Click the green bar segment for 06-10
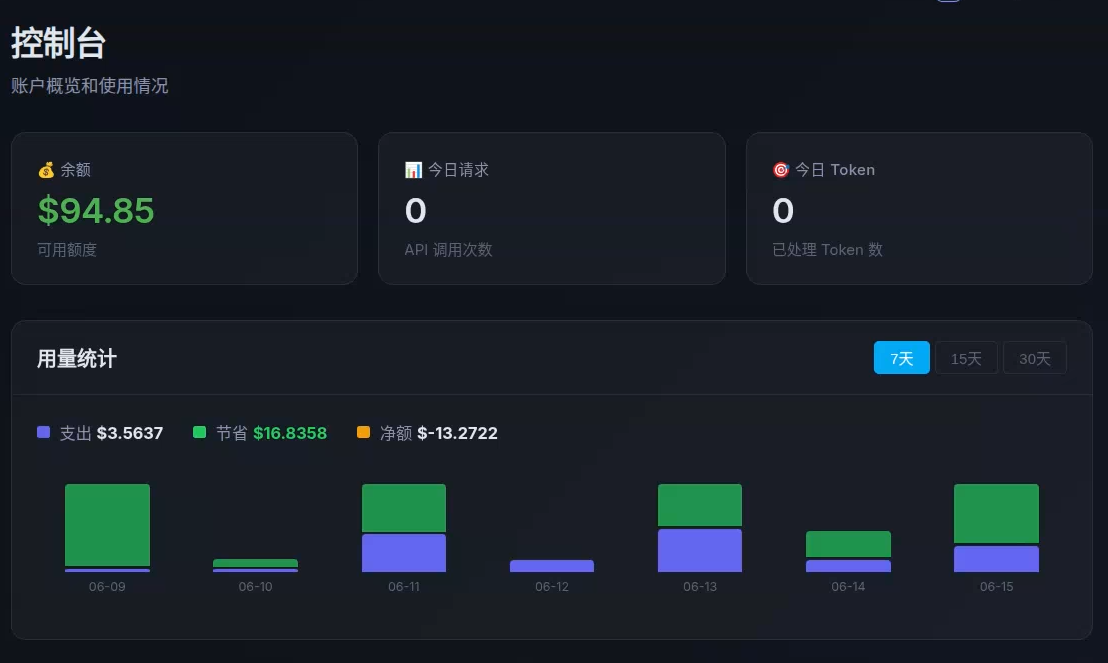This screenshot has height=663, width=1108. point(255,563)
